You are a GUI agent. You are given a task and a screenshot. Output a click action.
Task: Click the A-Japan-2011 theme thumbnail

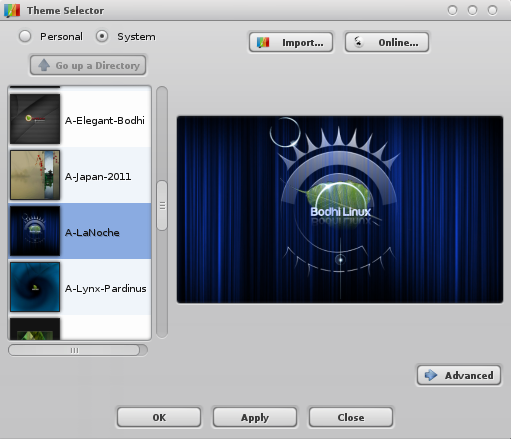click(35, 175)
